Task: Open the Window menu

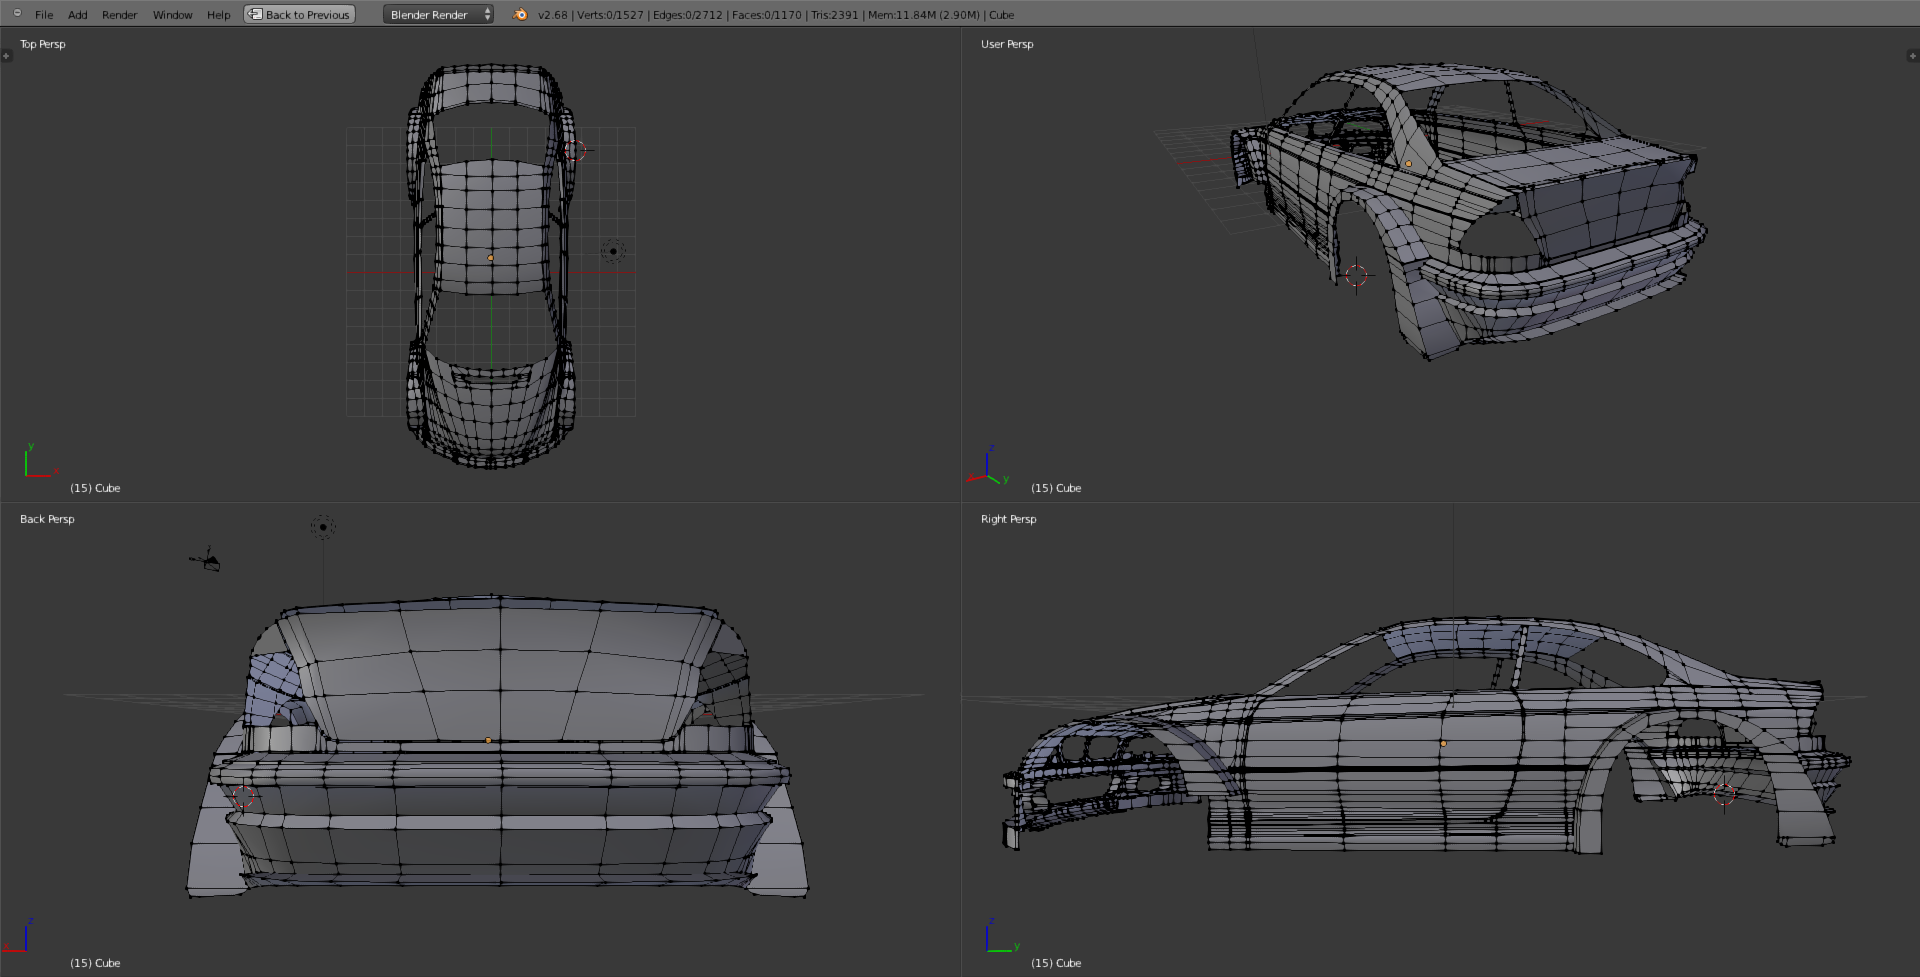Action: pyautogui.click(x=172, y=15)
